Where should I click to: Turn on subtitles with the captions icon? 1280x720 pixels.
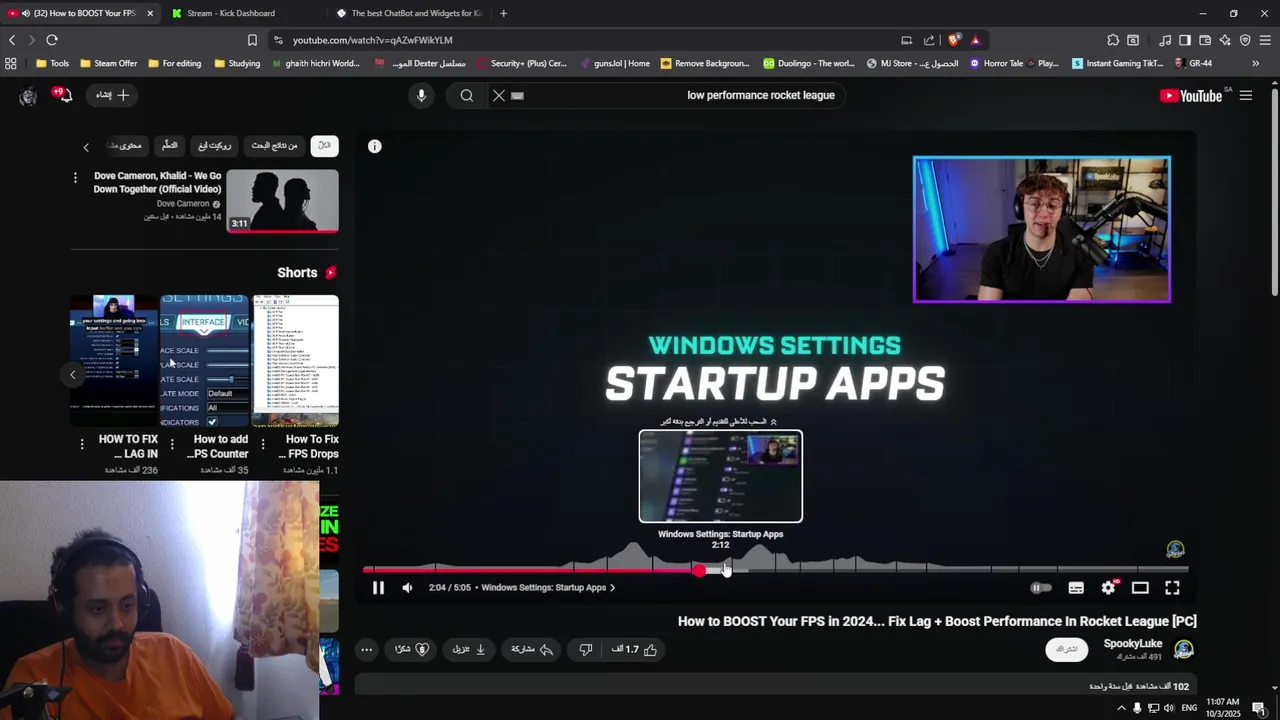(x=1076, y=588)
